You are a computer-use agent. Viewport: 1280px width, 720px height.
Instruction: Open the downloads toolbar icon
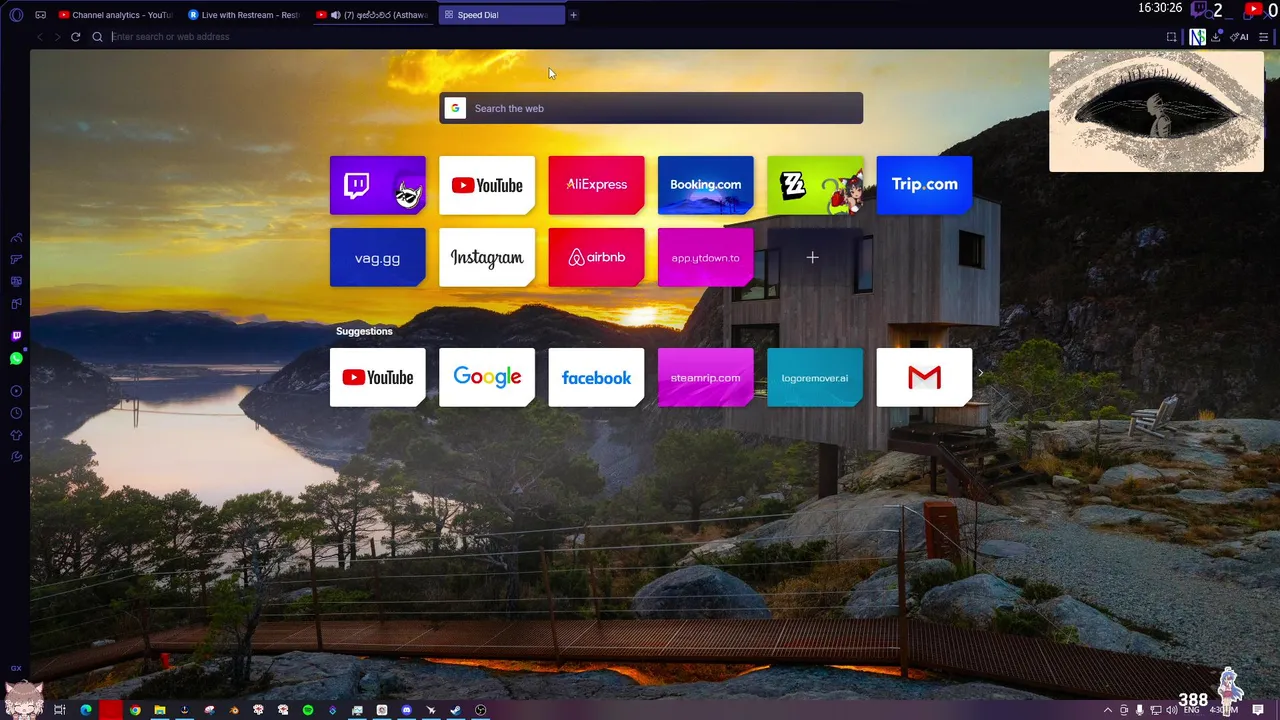pos(1216,37)
